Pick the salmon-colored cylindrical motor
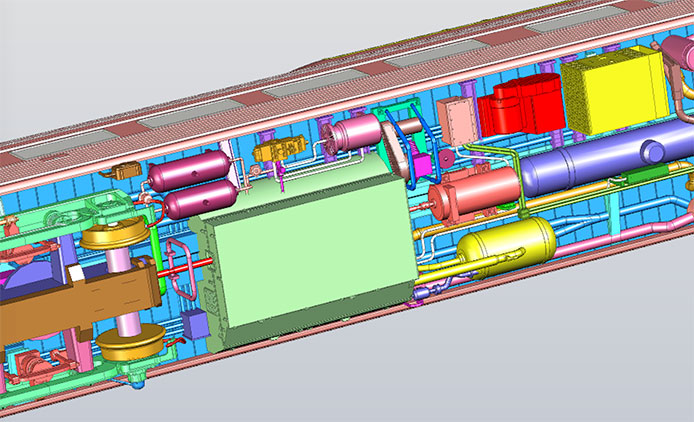The height and width of the screenshot is (422, 694). [474, 195]
